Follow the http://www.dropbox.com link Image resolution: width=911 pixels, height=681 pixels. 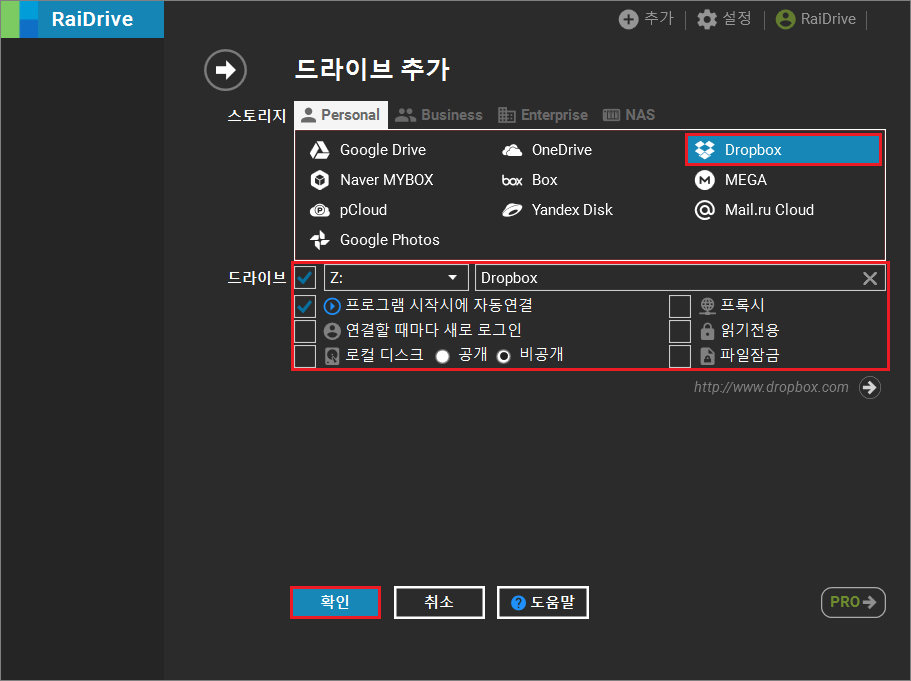771,388
